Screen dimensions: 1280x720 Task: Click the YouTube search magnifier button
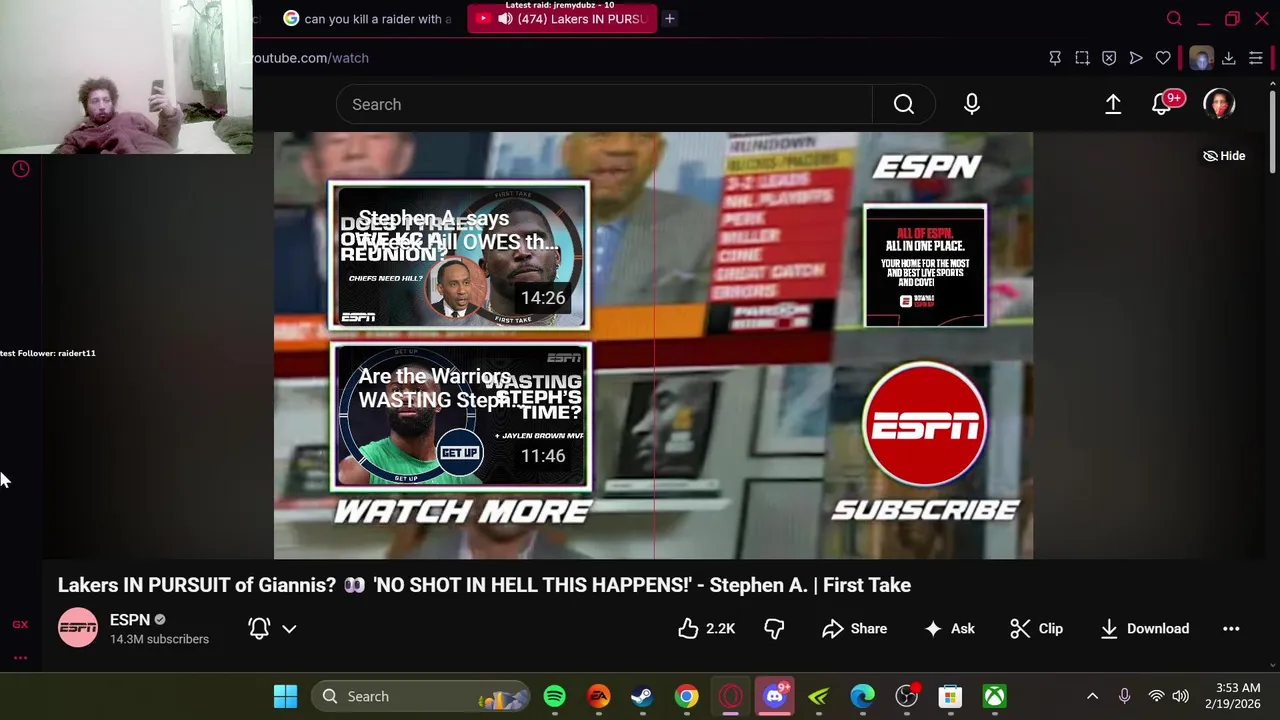pyautogui.click(x=904, y=104)
